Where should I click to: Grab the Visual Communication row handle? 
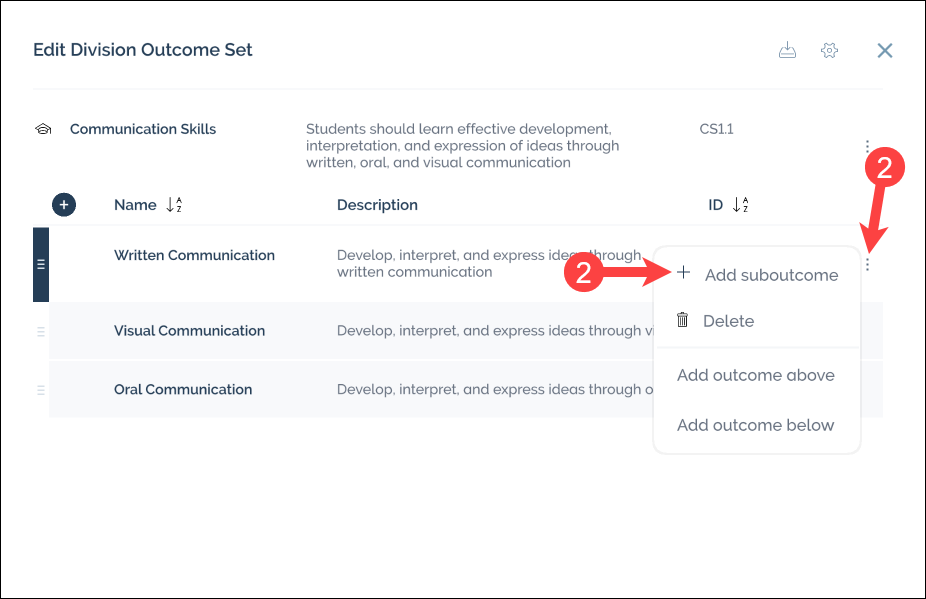click(41, 331)
